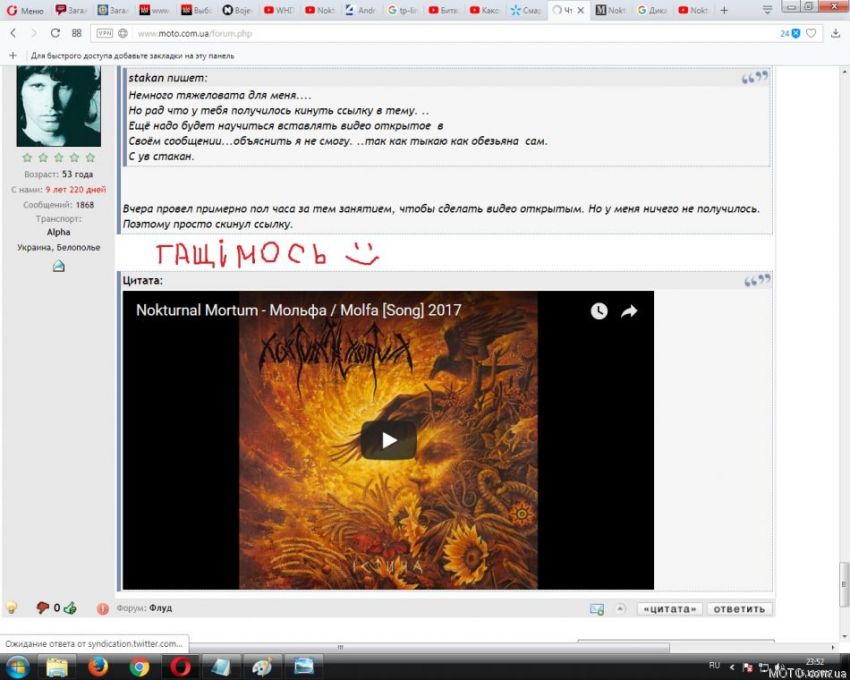Click the «цитата» button

[x=670, y=609]
